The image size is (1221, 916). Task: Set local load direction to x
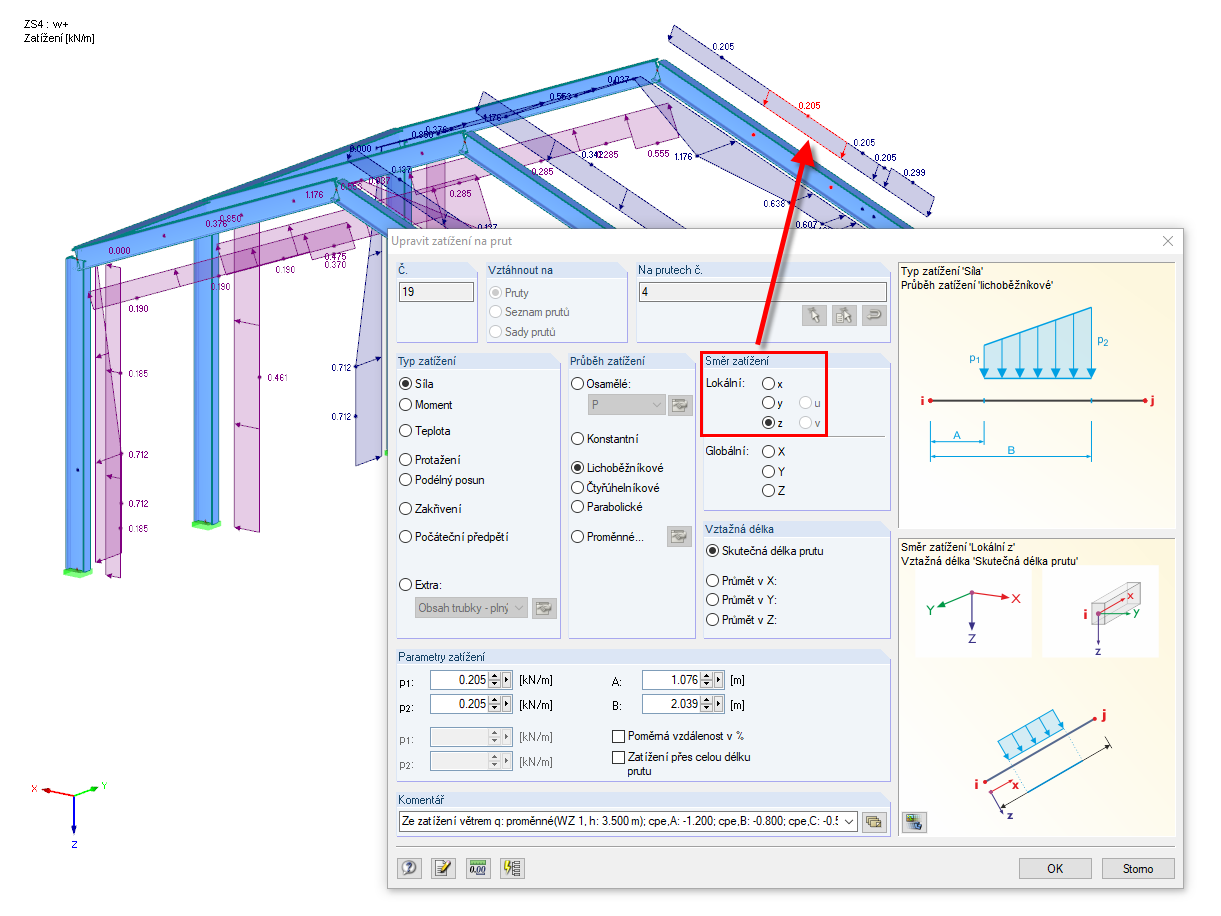[768, 384]
